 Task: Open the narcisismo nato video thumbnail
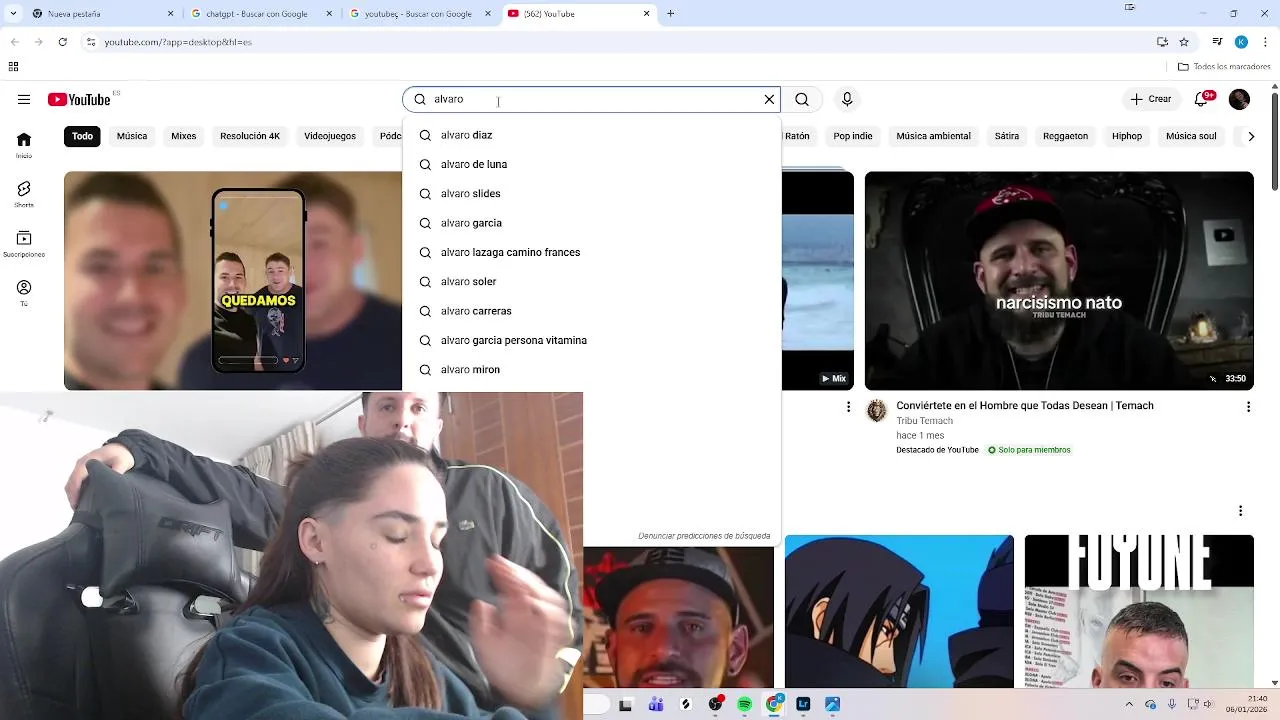tap(1059, 280)
